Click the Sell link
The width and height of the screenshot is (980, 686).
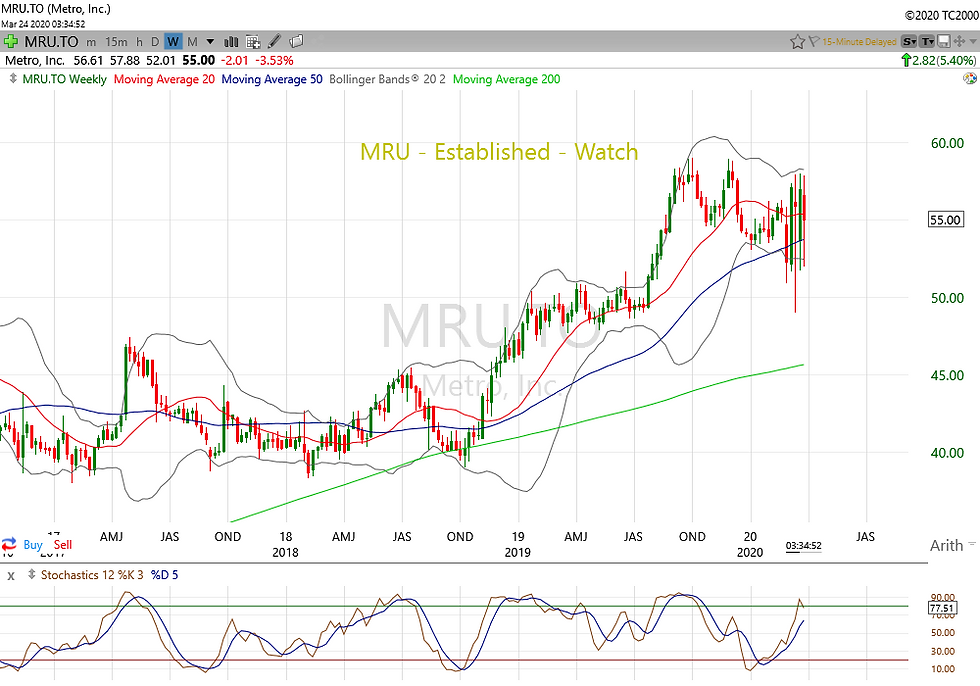click(x=62, y=545)
